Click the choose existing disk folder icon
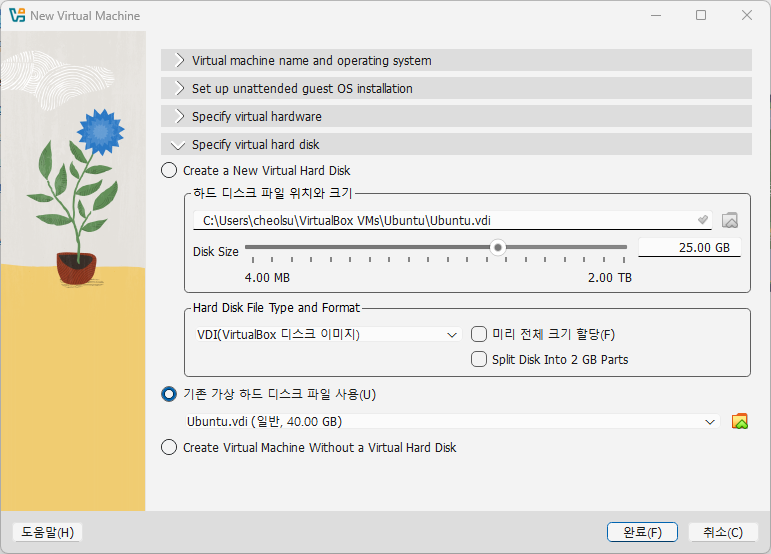Viewport: 771px width, 554px height. coord(740,421)
